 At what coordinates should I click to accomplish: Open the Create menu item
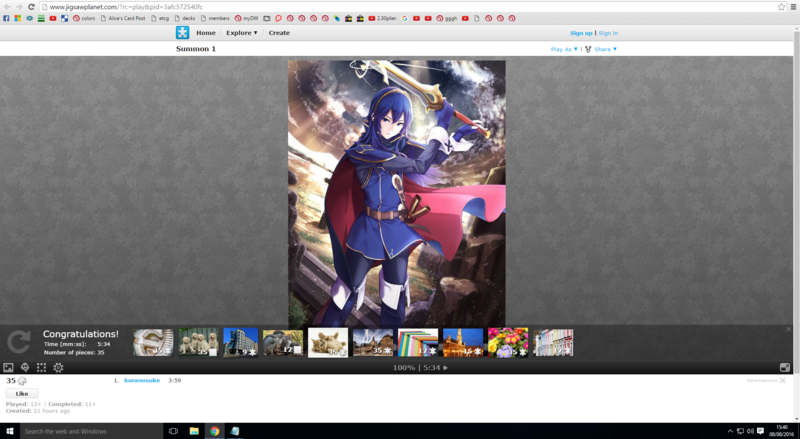[x=279, y=33]
